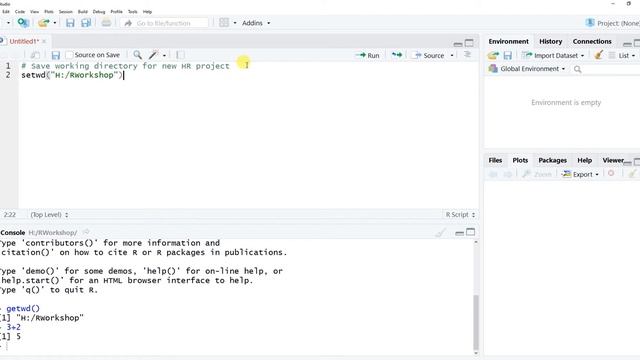Open the open-file recent files dropdown arrow
Image resolution: width=640 pixels, height=360 pixels.
pos(55,23)
